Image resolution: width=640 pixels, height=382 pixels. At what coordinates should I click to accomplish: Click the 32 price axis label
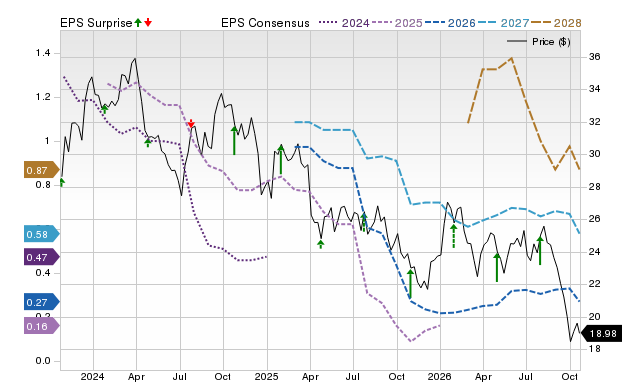point(595,122)
